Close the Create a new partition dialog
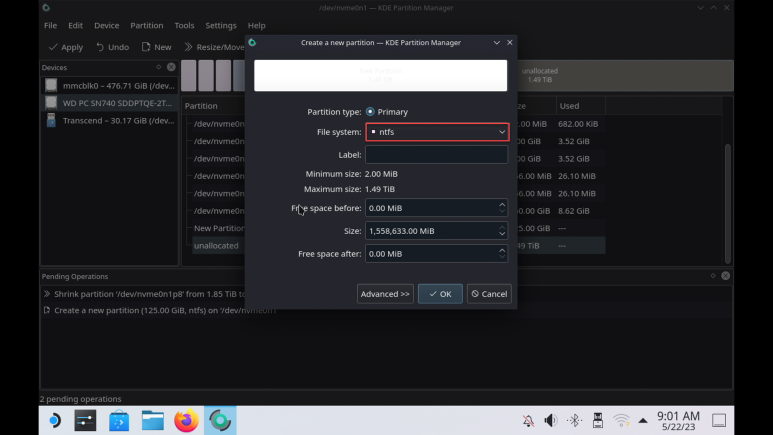 pos(510,42)
